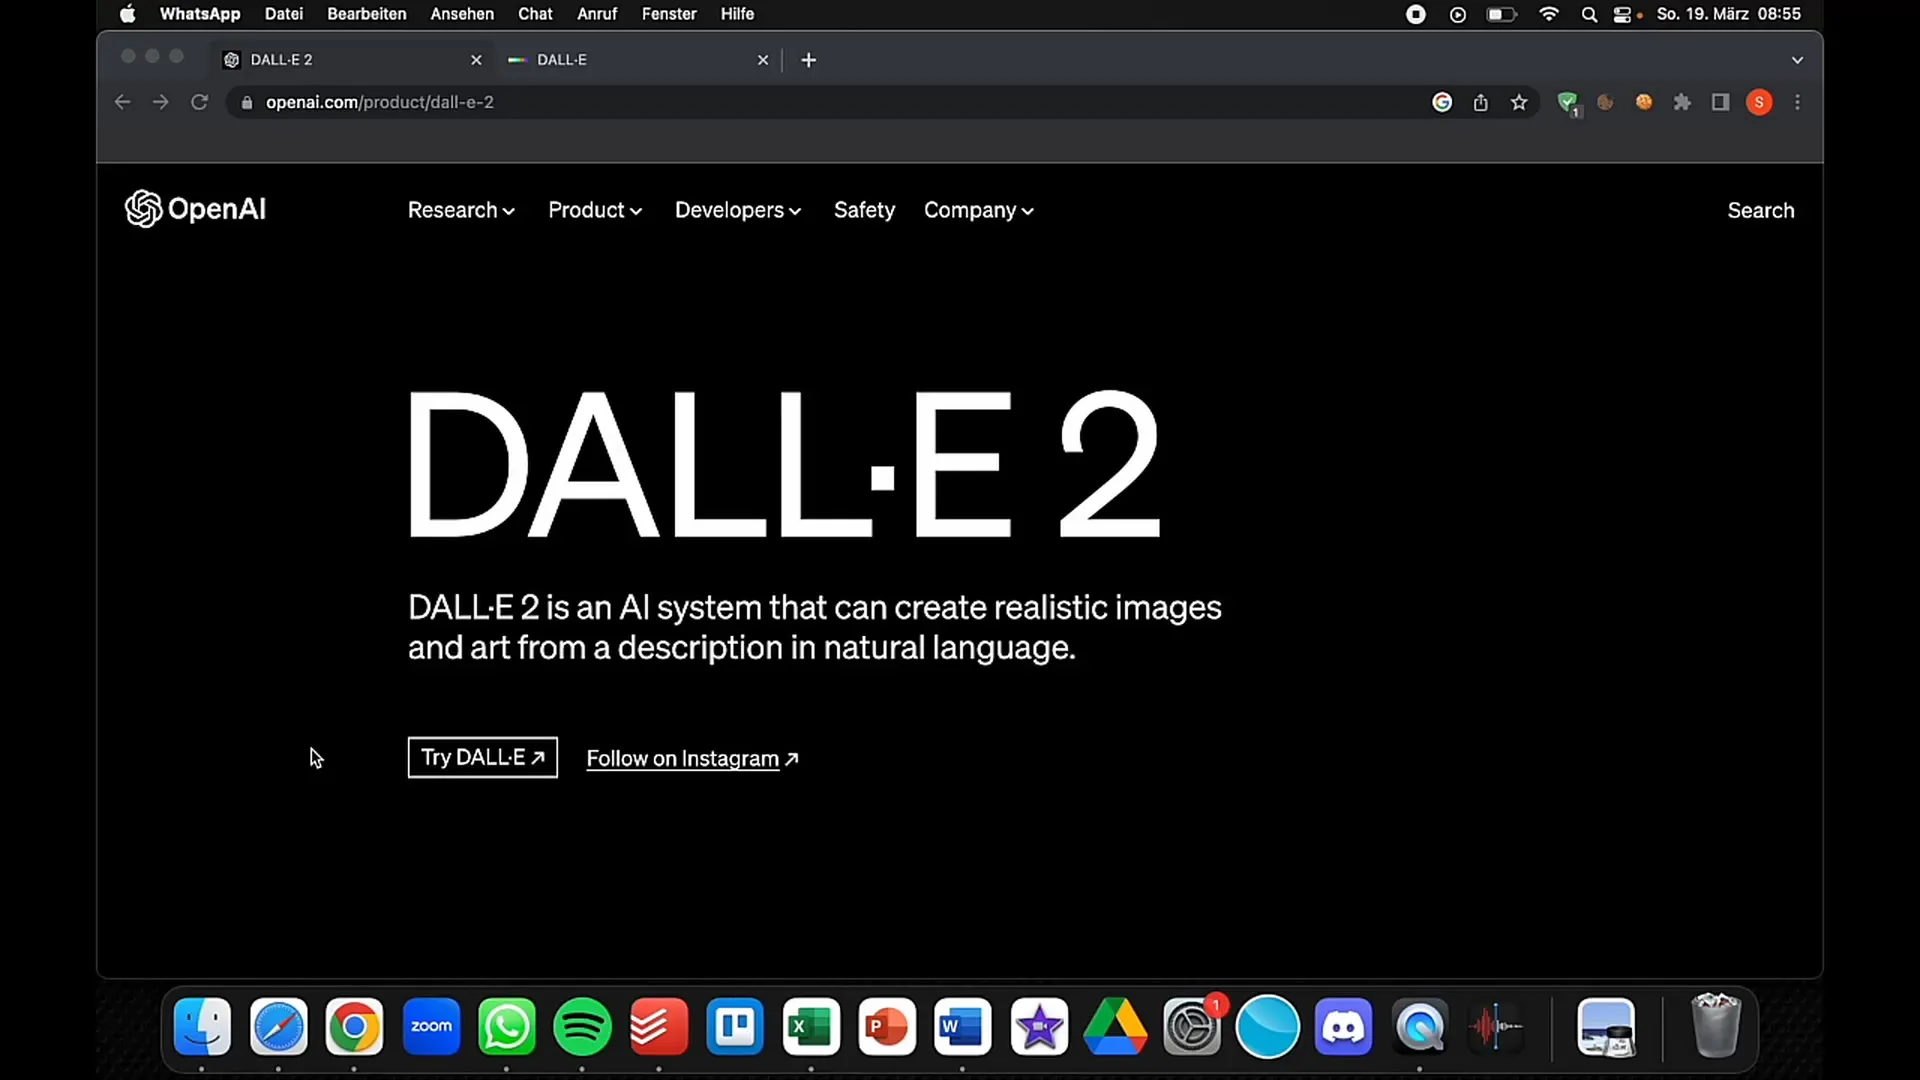Click the OpenAI logo icon
This screenshot has width=1920, height=1080.
click(141, 208)
